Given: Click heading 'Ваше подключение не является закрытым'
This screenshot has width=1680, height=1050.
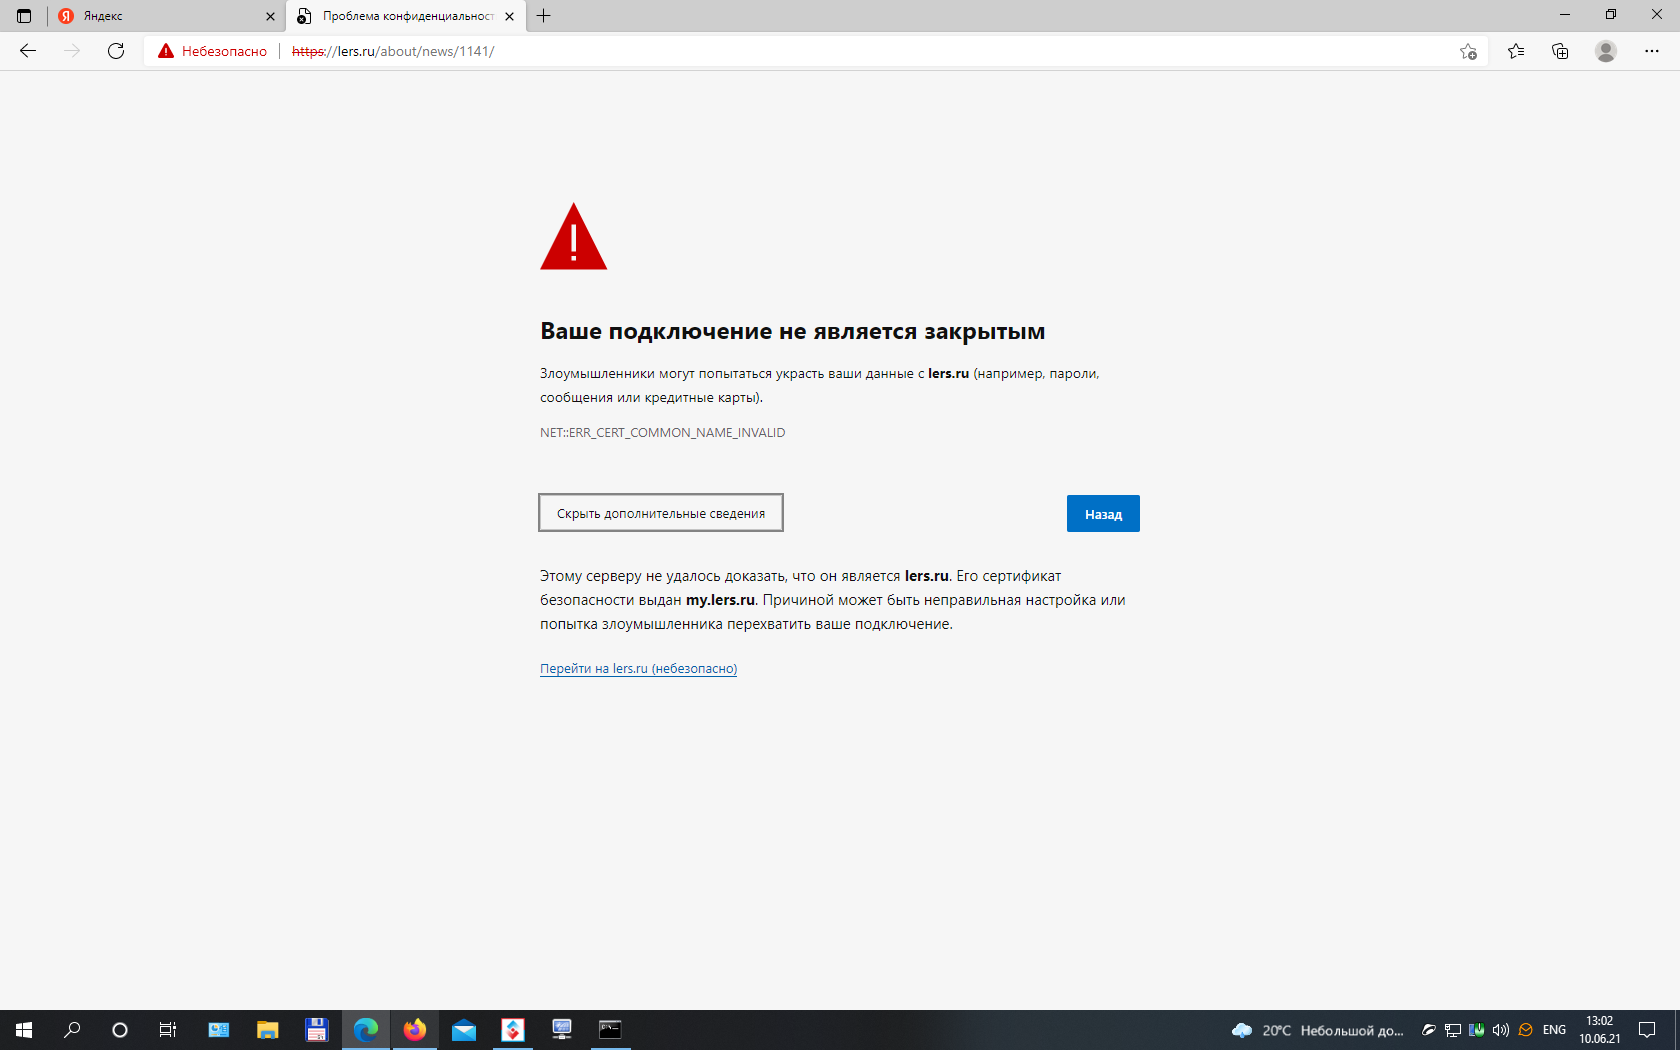Looking at the screenshot, I should 793,331.
